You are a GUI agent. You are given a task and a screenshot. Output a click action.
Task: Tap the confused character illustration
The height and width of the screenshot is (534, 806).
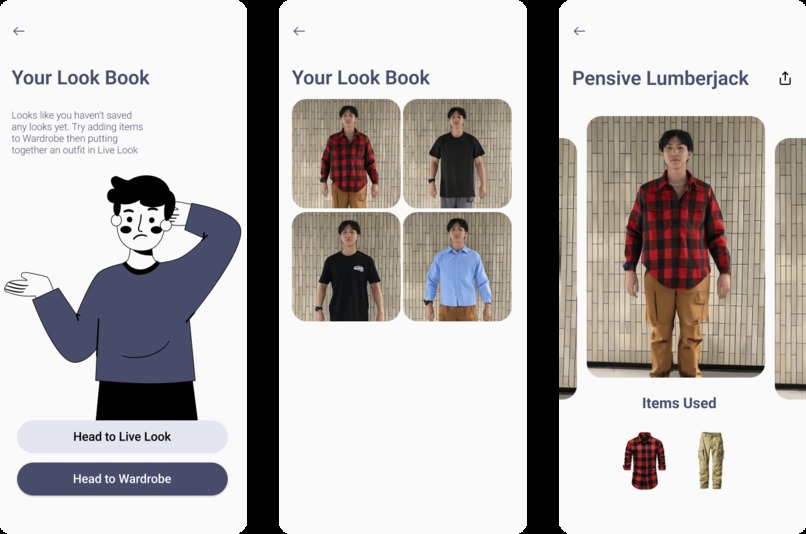[x=123, y=297]
